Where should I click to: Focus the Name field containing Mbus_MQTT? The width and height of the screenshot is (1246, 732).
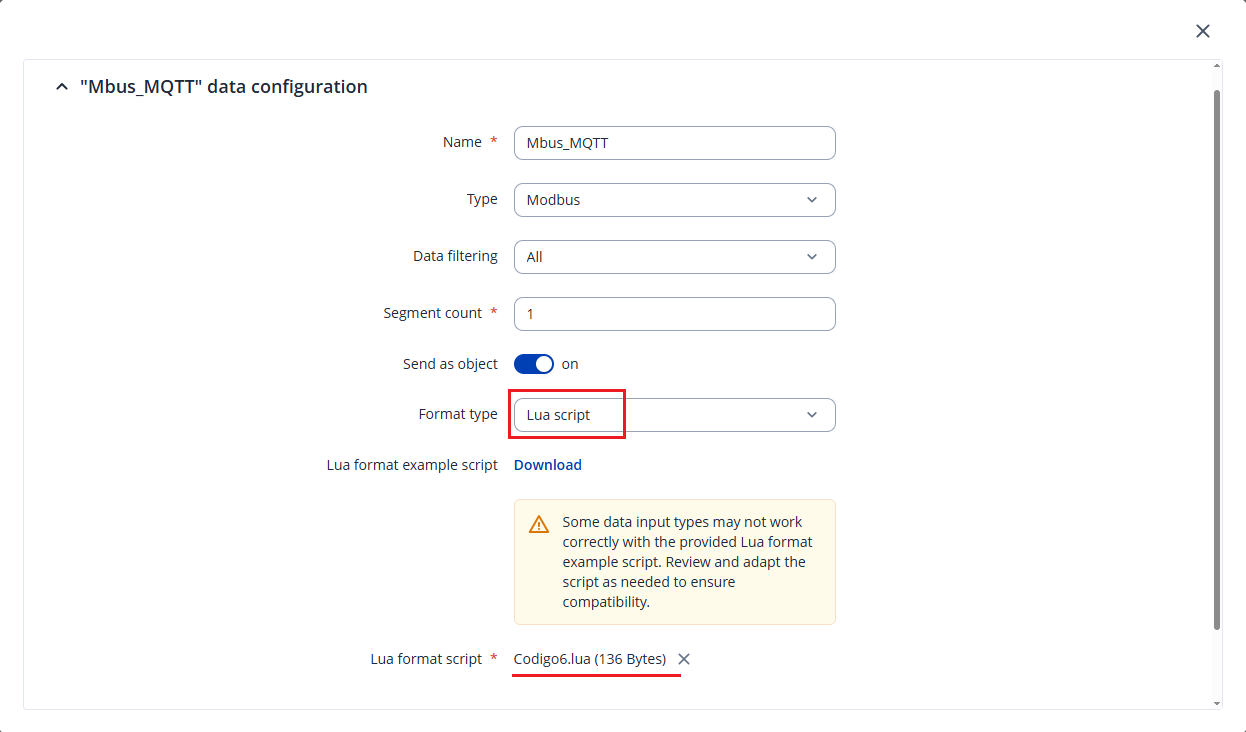point(674,143)
